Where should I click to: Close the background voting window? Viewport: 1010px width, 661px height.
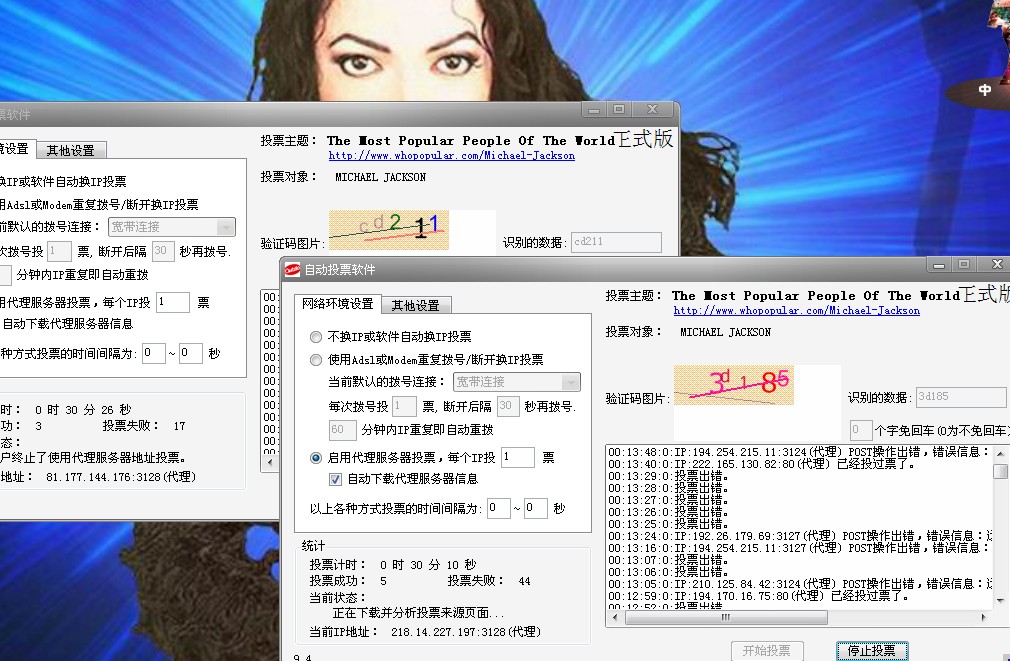652,109
